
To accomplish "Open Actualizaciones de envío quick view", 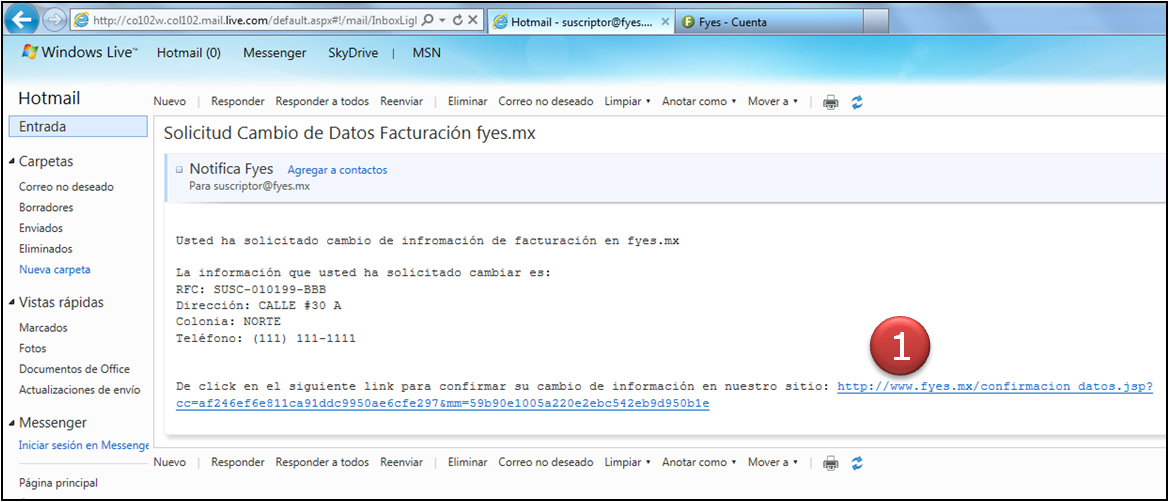I will pyautogui.click(x=80, y=390).
